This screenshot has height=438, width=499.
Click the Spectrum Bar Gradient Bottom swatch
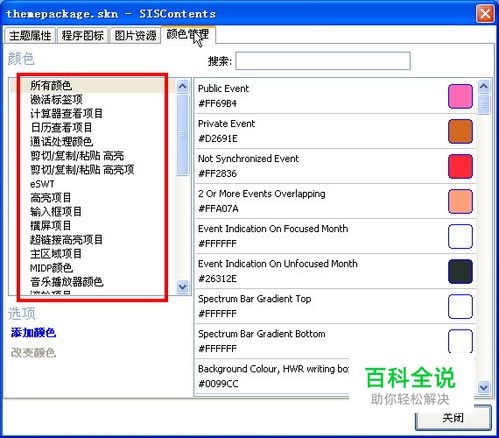(460, 341)
